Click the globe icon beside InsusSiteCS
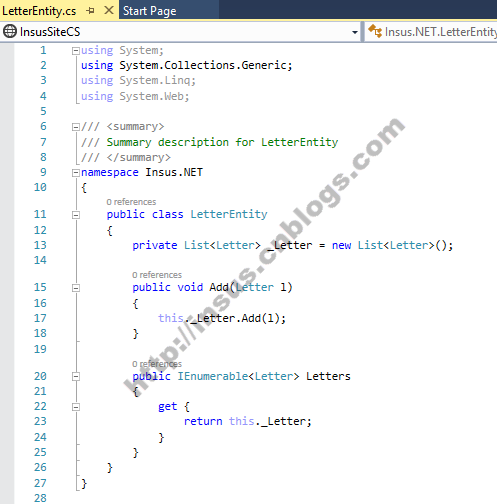497x504 pixels. tap(10, 32)
